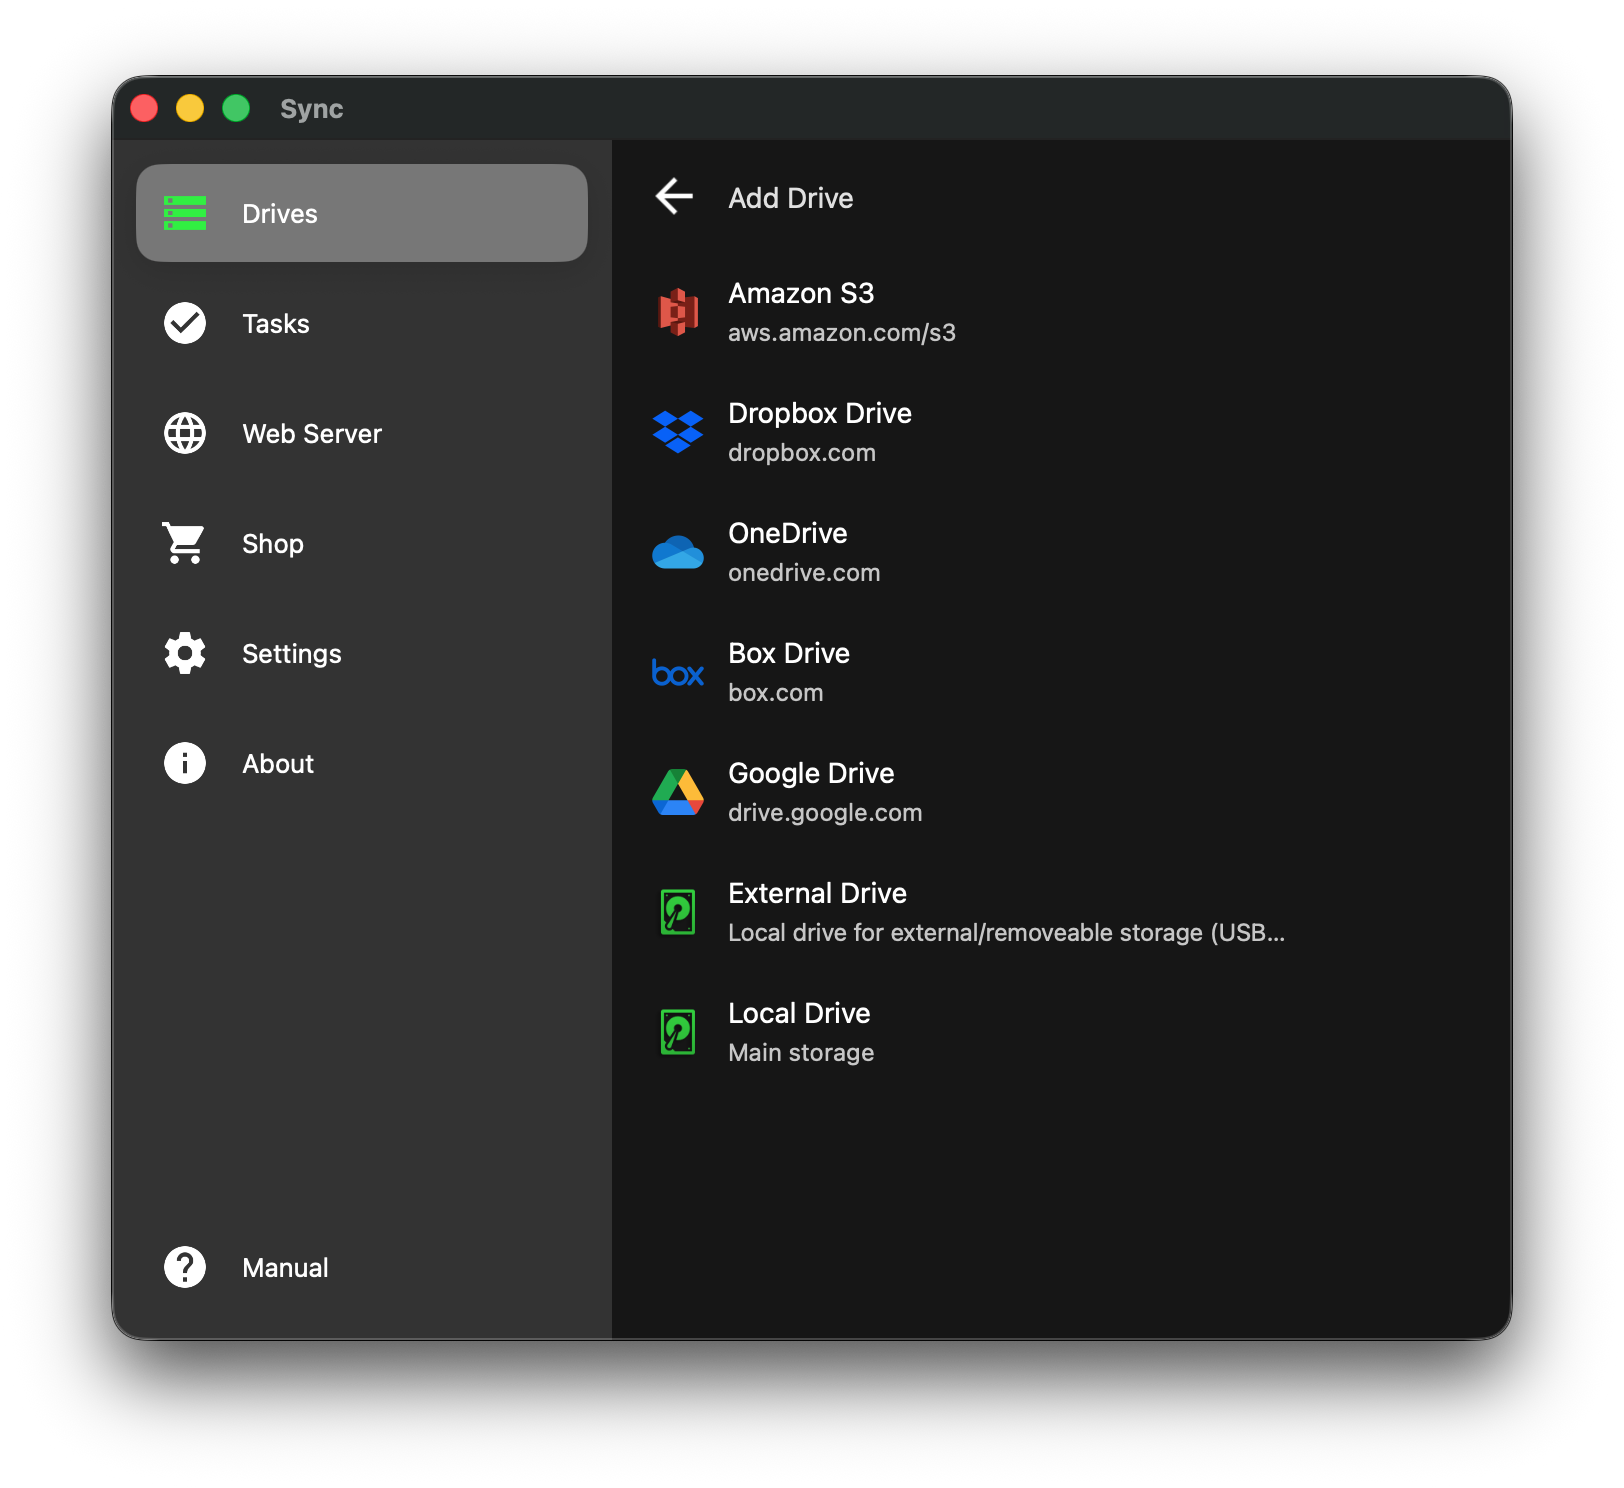Click the External Drive storage icon
Screen dimensions: 1624x1488
(x=678, y=911)
